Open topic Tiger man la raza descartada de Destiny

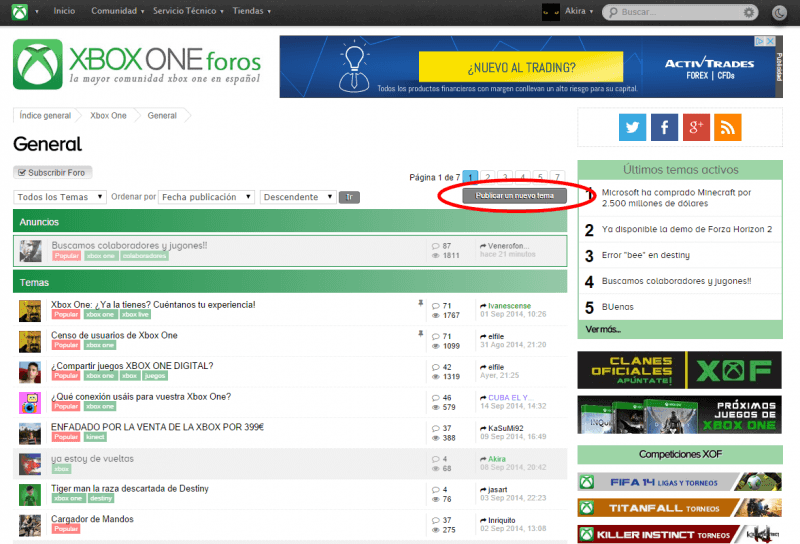point(130,488)
